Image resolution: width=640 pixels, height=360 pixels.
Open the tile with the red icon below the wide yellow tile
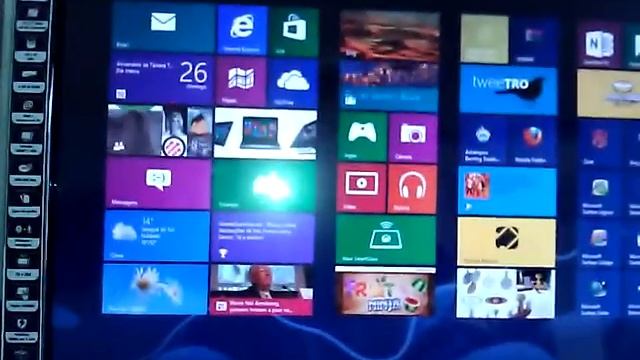599,143
